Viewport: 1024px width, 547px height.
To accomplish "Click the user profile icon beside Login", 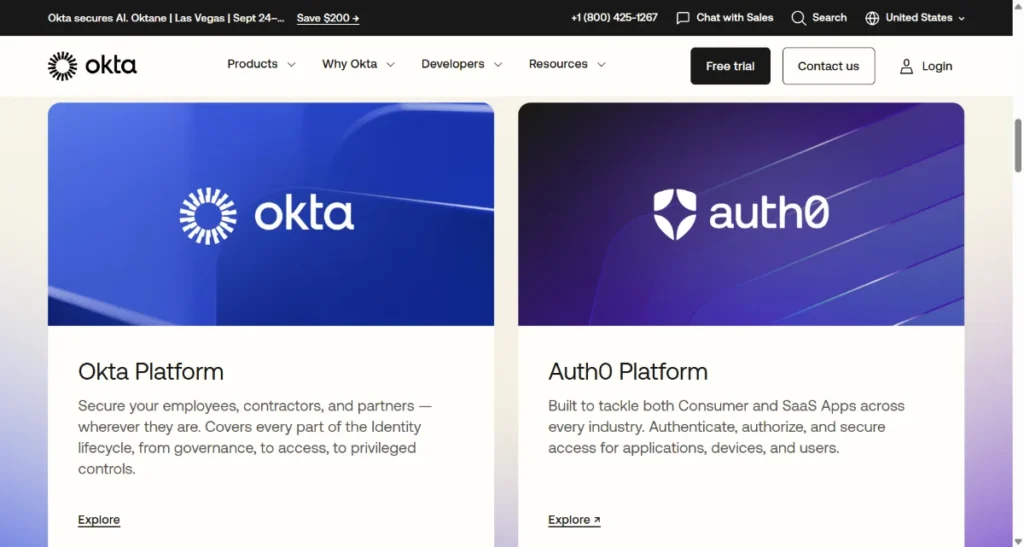I will 906,67.
